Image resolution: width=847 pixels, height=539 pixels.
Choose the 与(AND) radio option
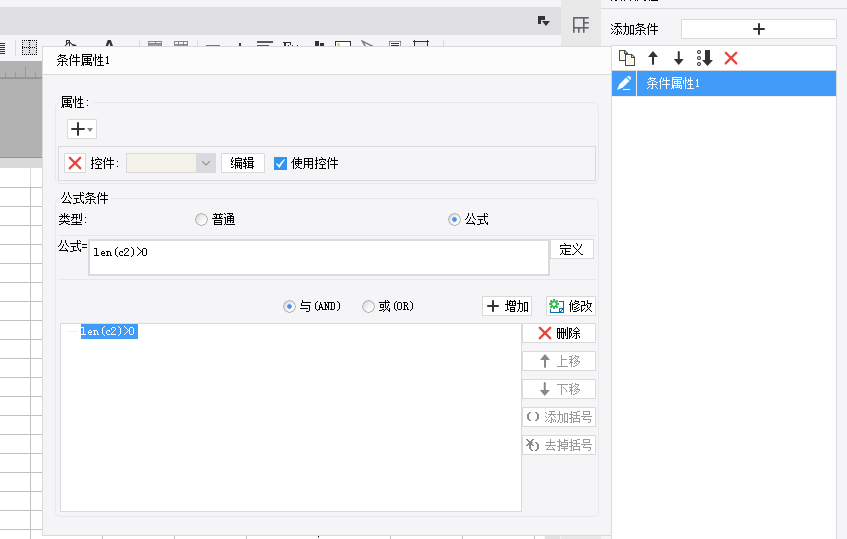[x=289, y=306]
